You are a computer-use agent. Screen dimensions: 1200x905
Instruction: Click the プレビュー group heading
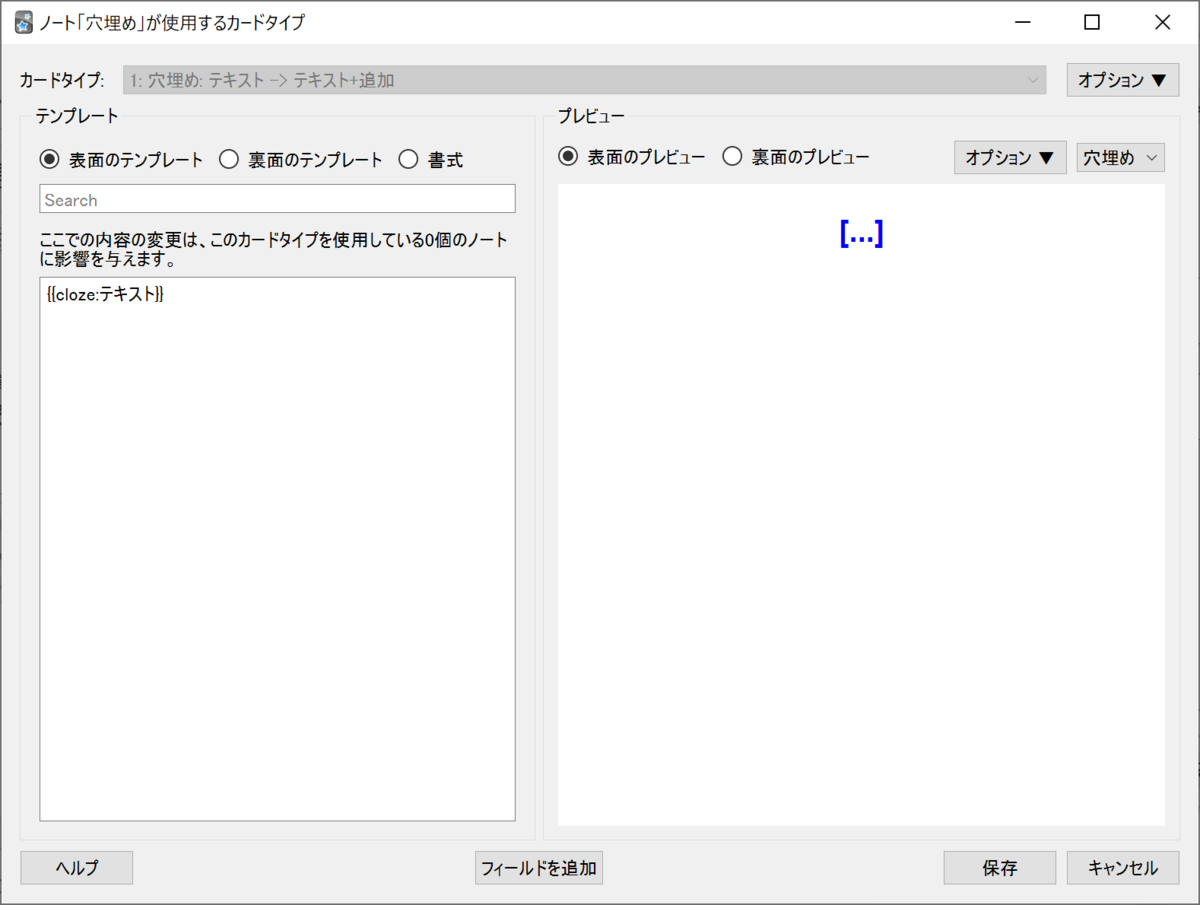point(591,116)
